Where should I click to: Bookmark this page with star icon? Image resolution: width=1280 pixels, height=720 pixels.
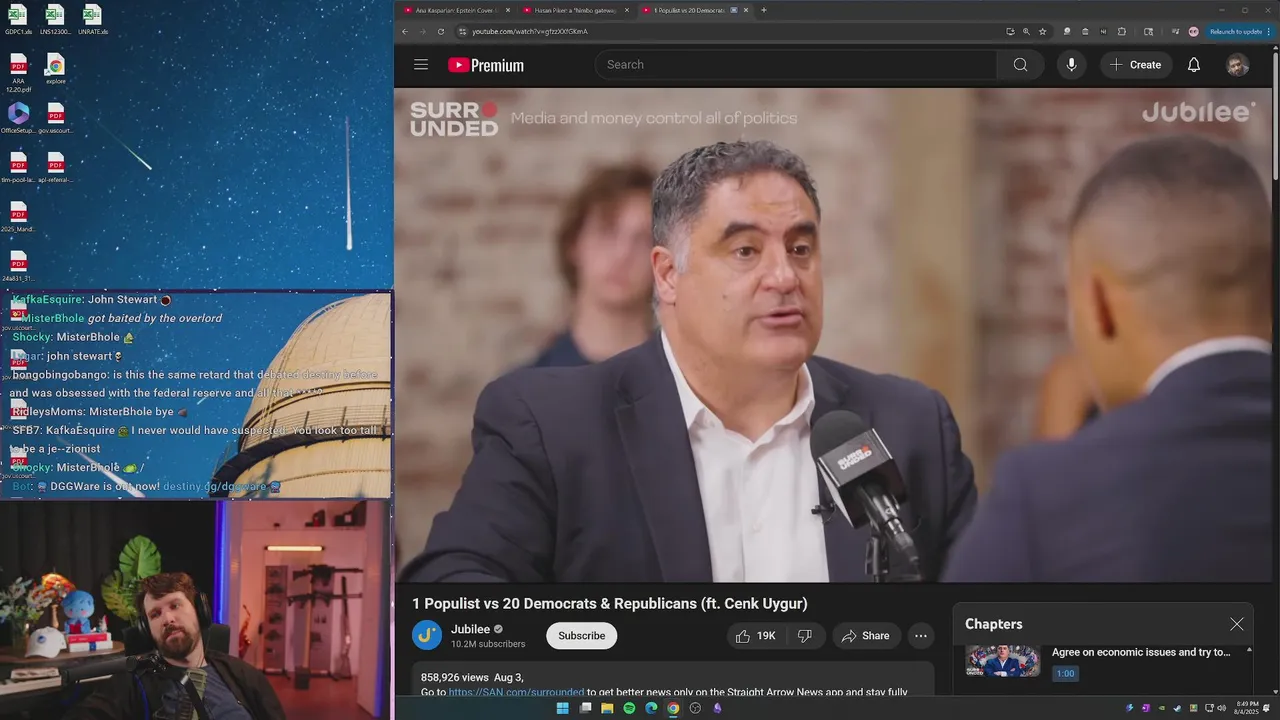pyautogui.click(x=1043, y=31)
